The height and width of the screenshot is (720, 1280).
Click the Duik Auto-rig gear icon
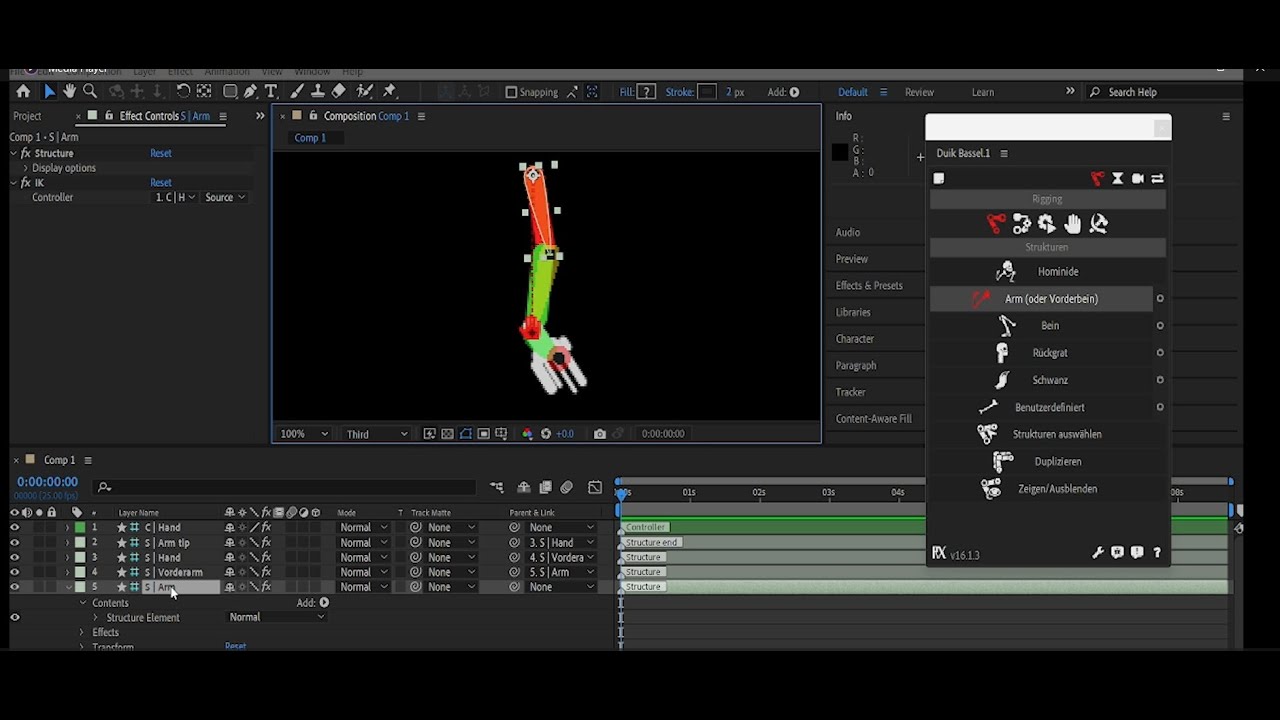[1046, 224]
